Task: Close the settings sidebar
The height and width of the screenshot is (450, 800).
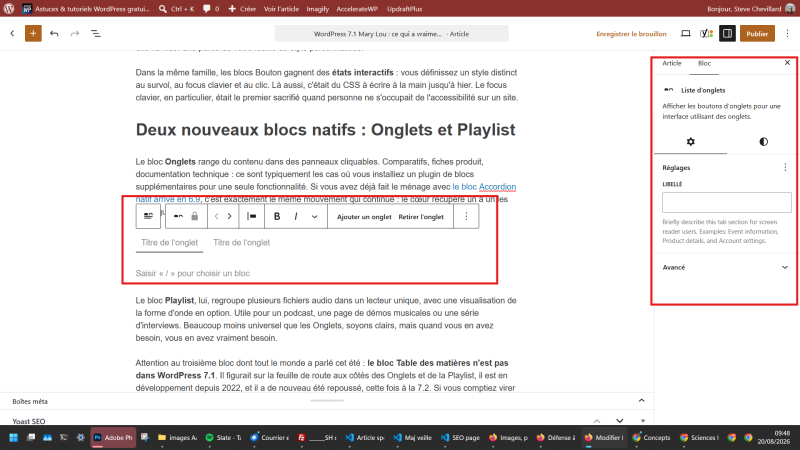Action: 787,63
